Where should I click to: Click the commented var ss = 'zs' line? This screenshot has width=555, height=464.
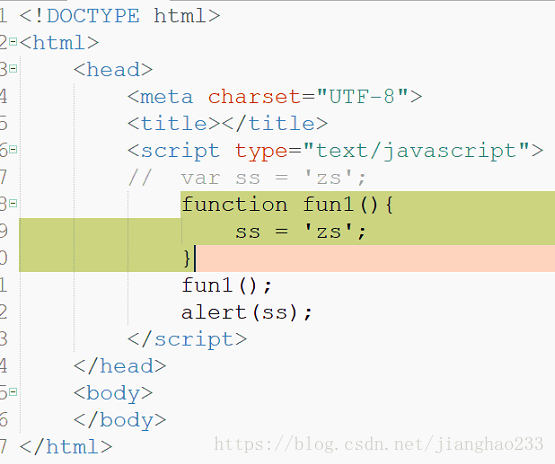(x=247, y=178)
